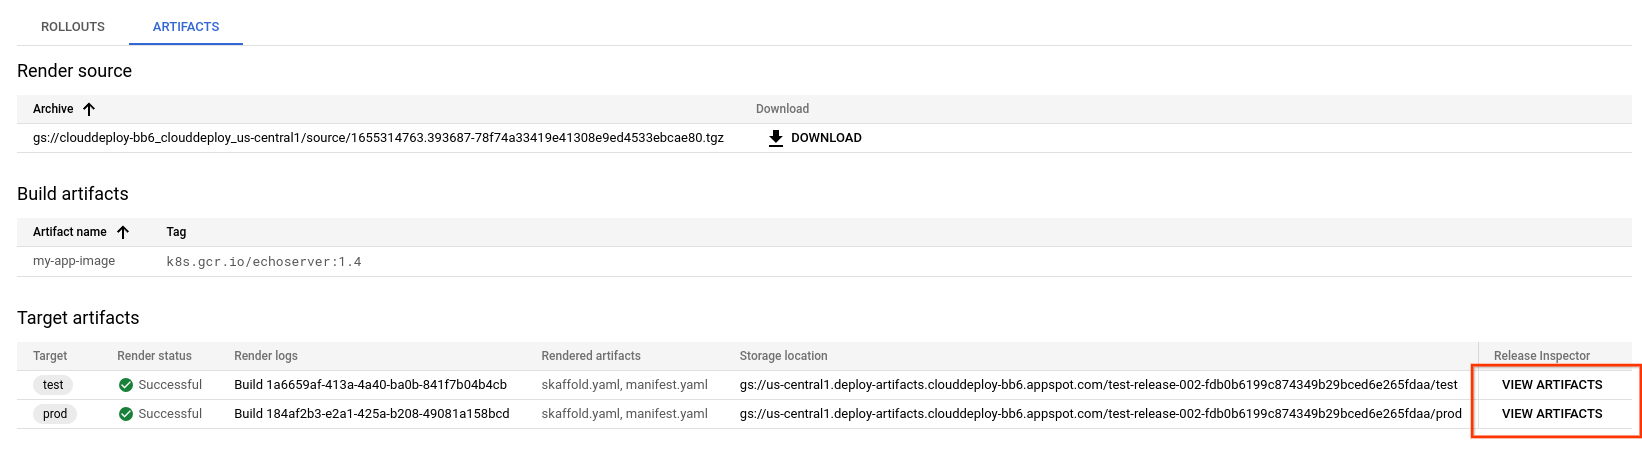The width and height of the screenshot is (1642, 450).
Task: Click the gs:// source archive path
Action: (x=378, y=138)
